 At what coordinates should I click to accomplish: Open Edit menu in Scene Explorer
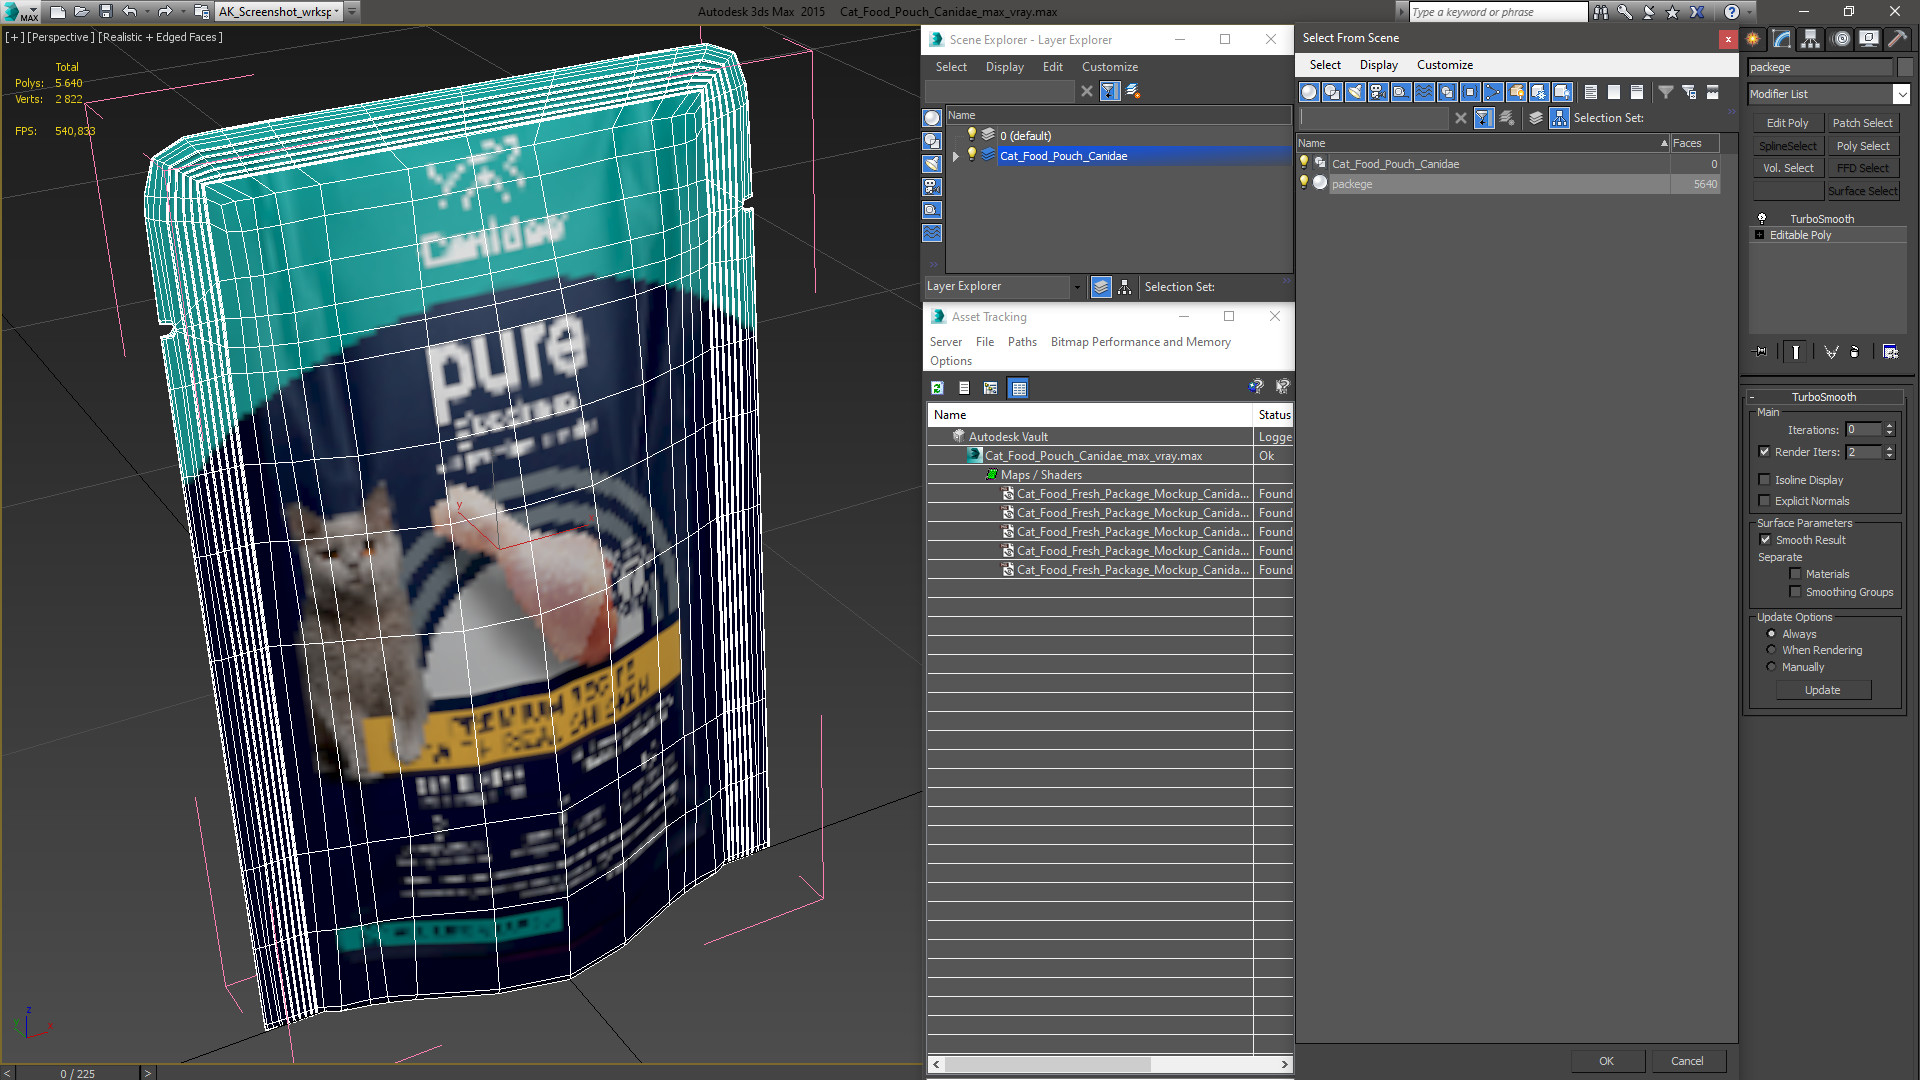(x=1052, y=67)
